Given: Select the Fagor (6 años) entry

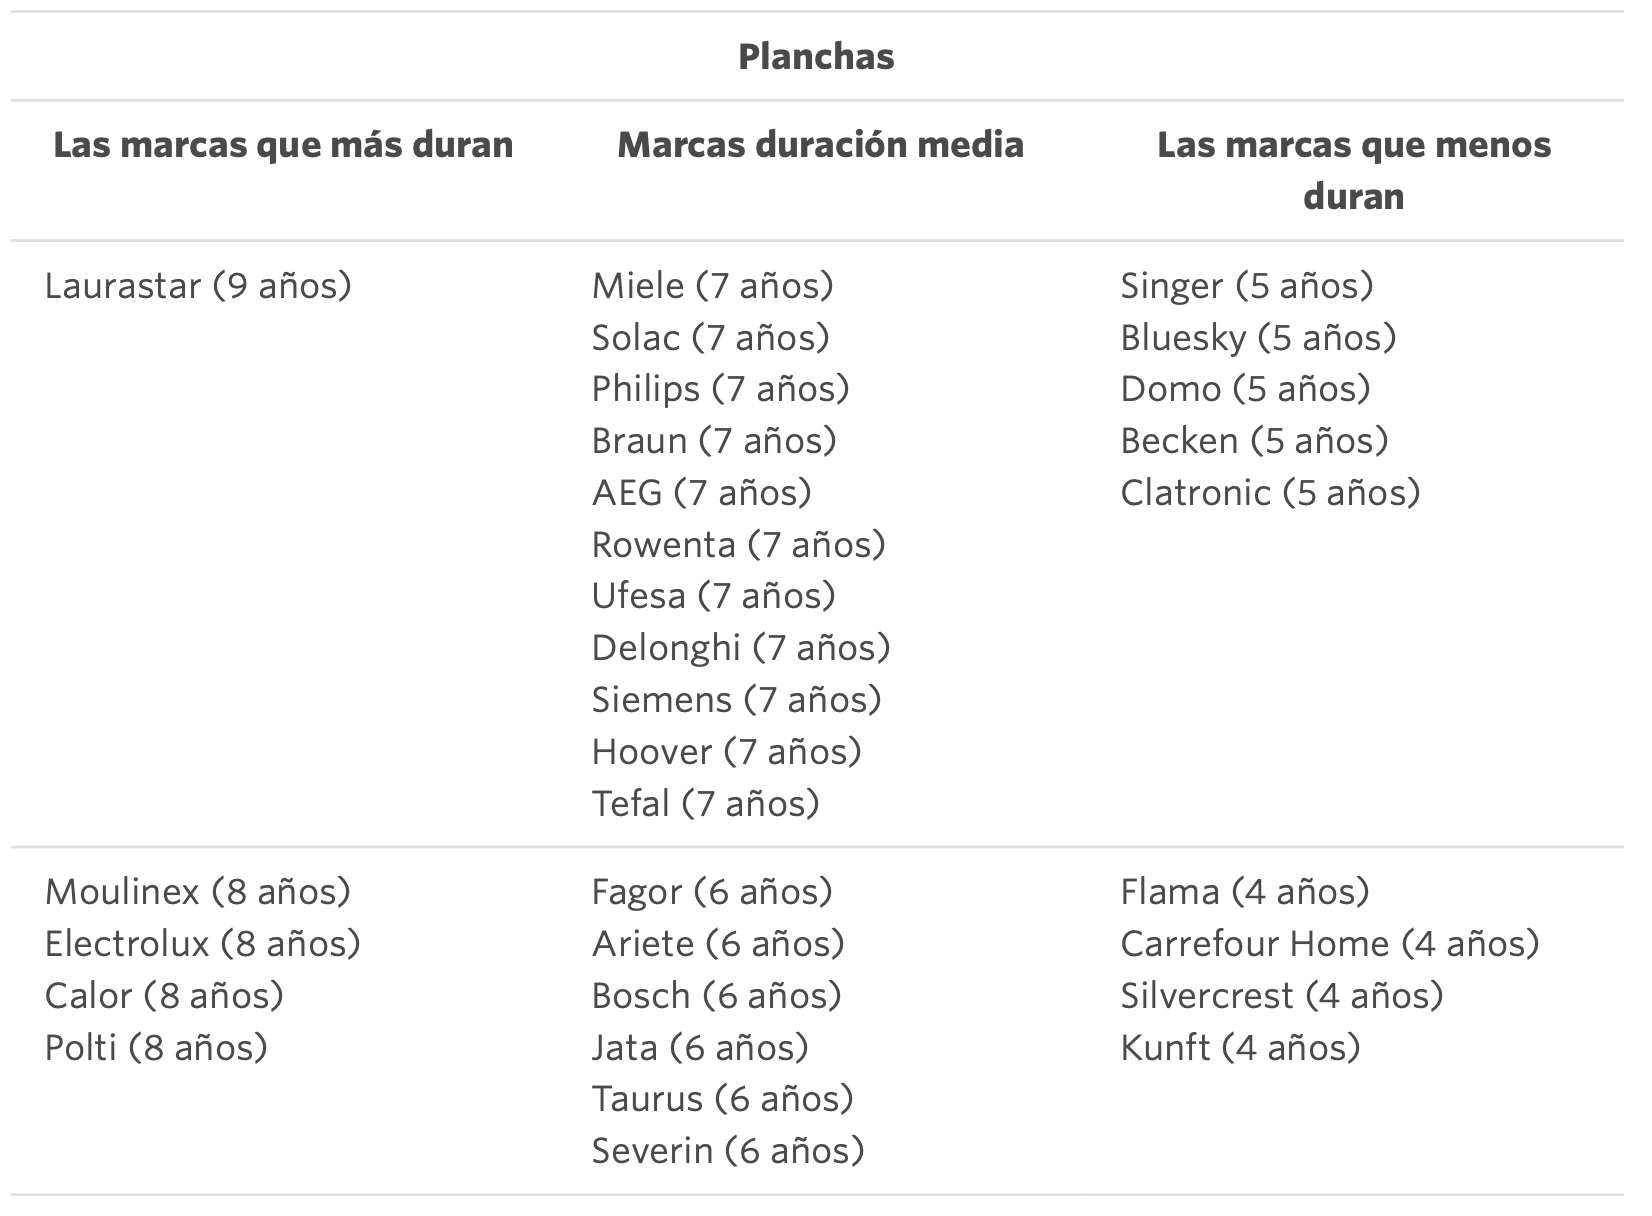Looking at the screenshot, I should [x=712, y=892].
